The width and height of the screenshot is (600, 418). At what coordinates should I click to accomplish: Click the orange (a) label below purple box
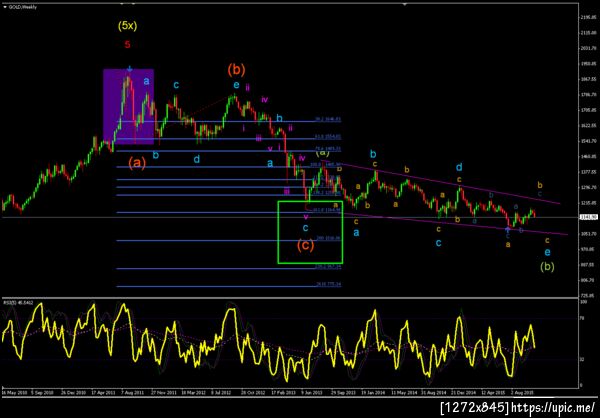click(x=137, y=163)
